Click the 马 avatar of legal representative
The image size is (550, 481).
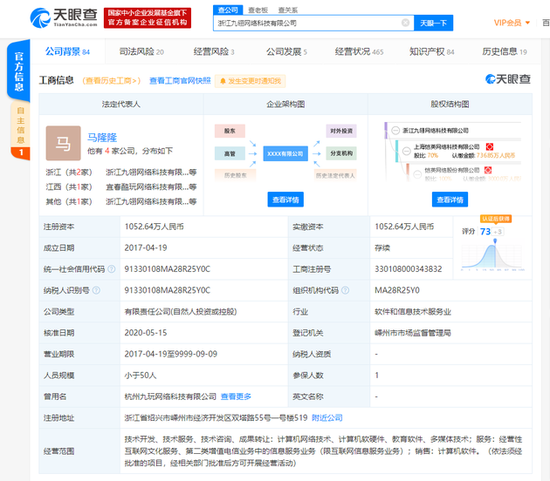click(x=63, y=143)
